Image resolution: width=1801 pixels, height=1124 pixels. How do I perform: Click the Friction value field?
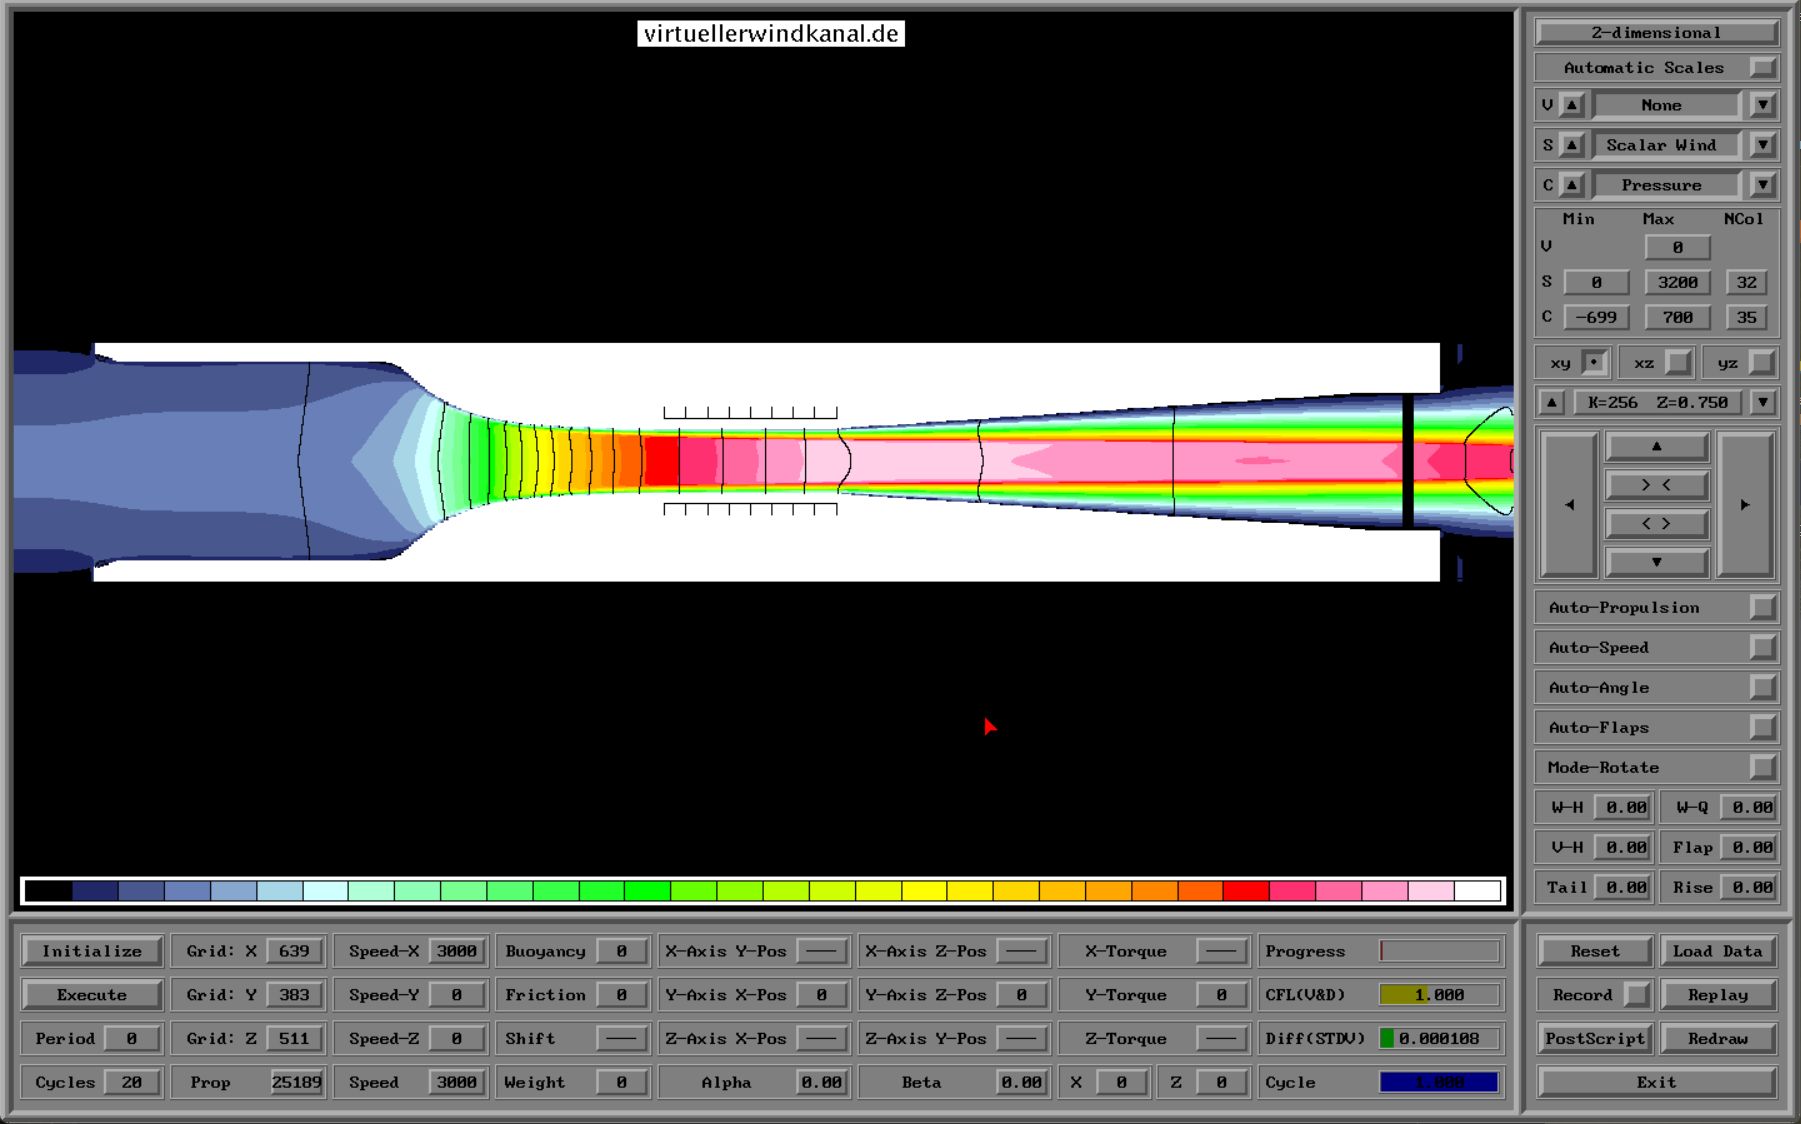pos(621,995)
